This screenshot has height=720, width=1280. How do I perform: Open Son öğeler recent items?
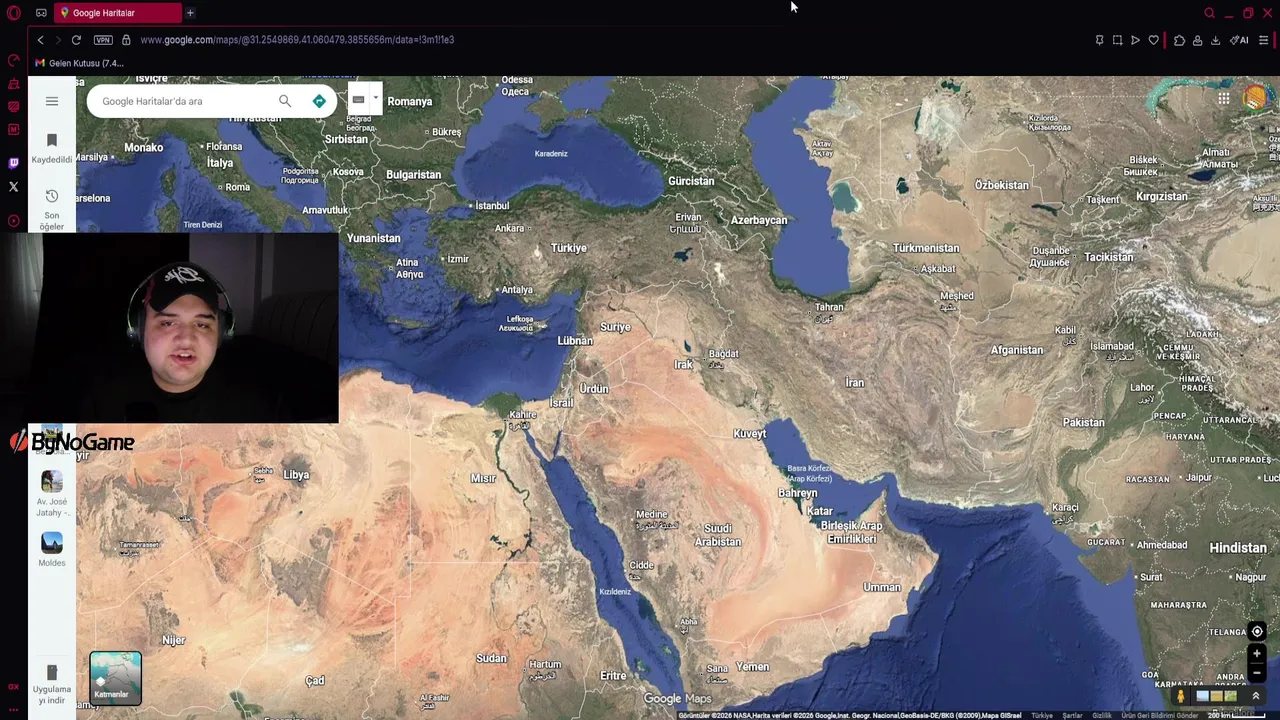coord(52,208)
